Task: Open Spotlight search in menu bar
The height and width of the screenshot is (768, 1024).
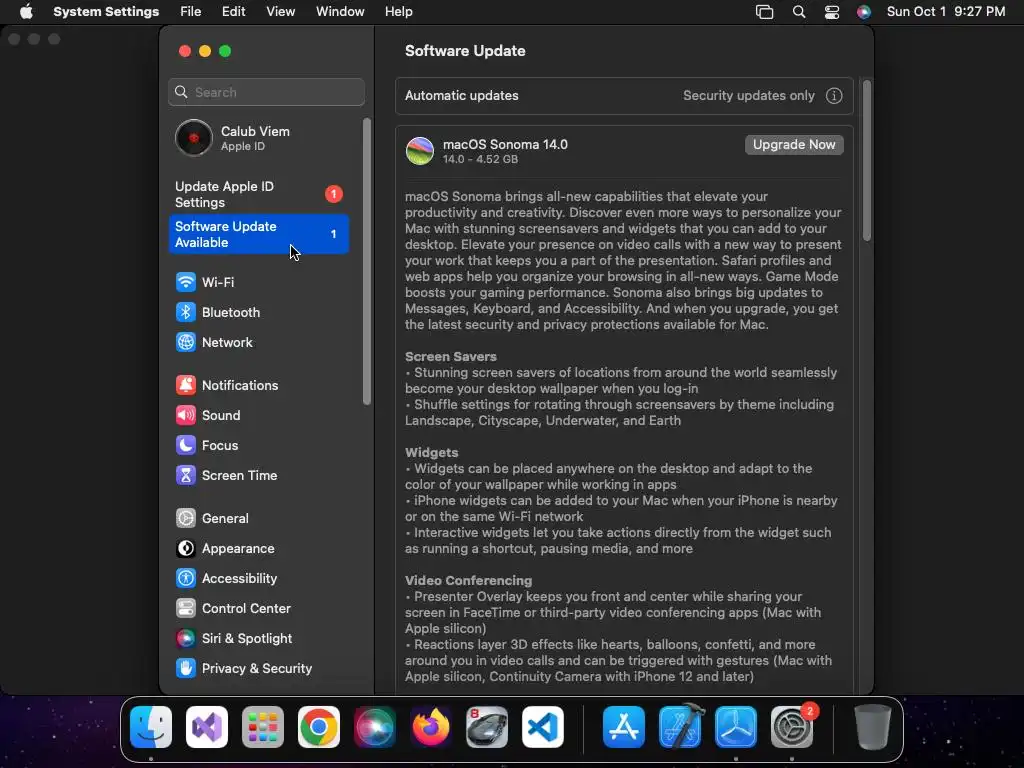Action: pos(799,12)
